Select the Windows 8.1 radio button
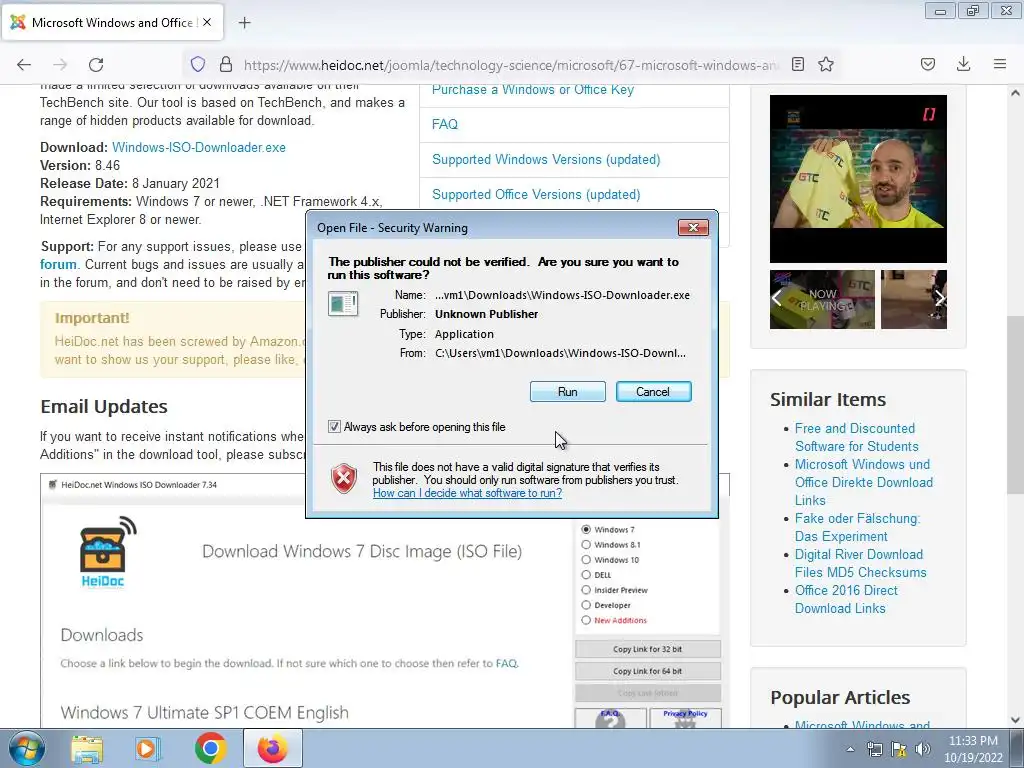This screenshot has height=768, width=1024. click(586, 545)
